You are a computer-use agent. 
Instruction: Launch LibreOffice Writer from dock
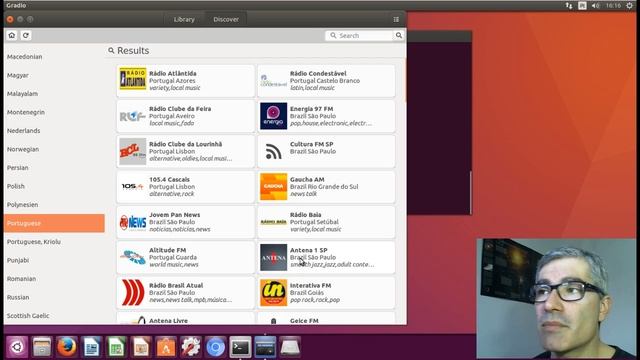[x=91, y=347]
